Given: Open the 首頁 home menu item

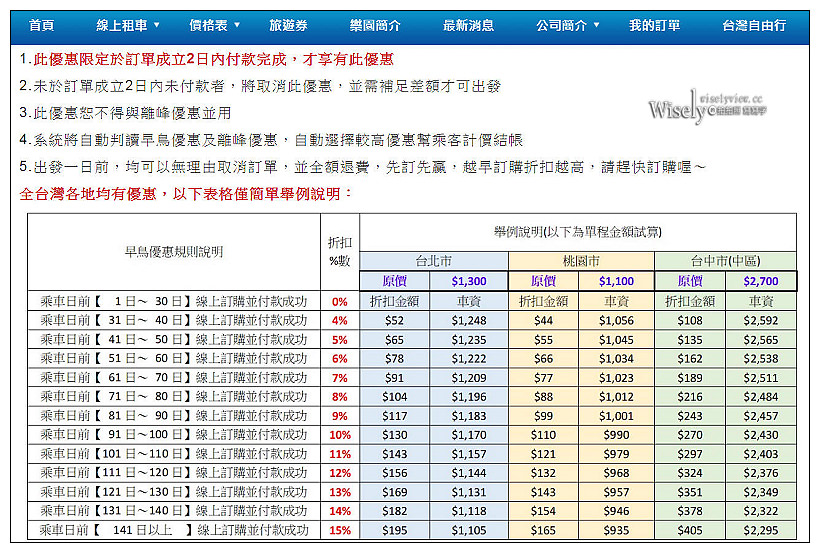Looking at the screenshot, I should 41,25.
